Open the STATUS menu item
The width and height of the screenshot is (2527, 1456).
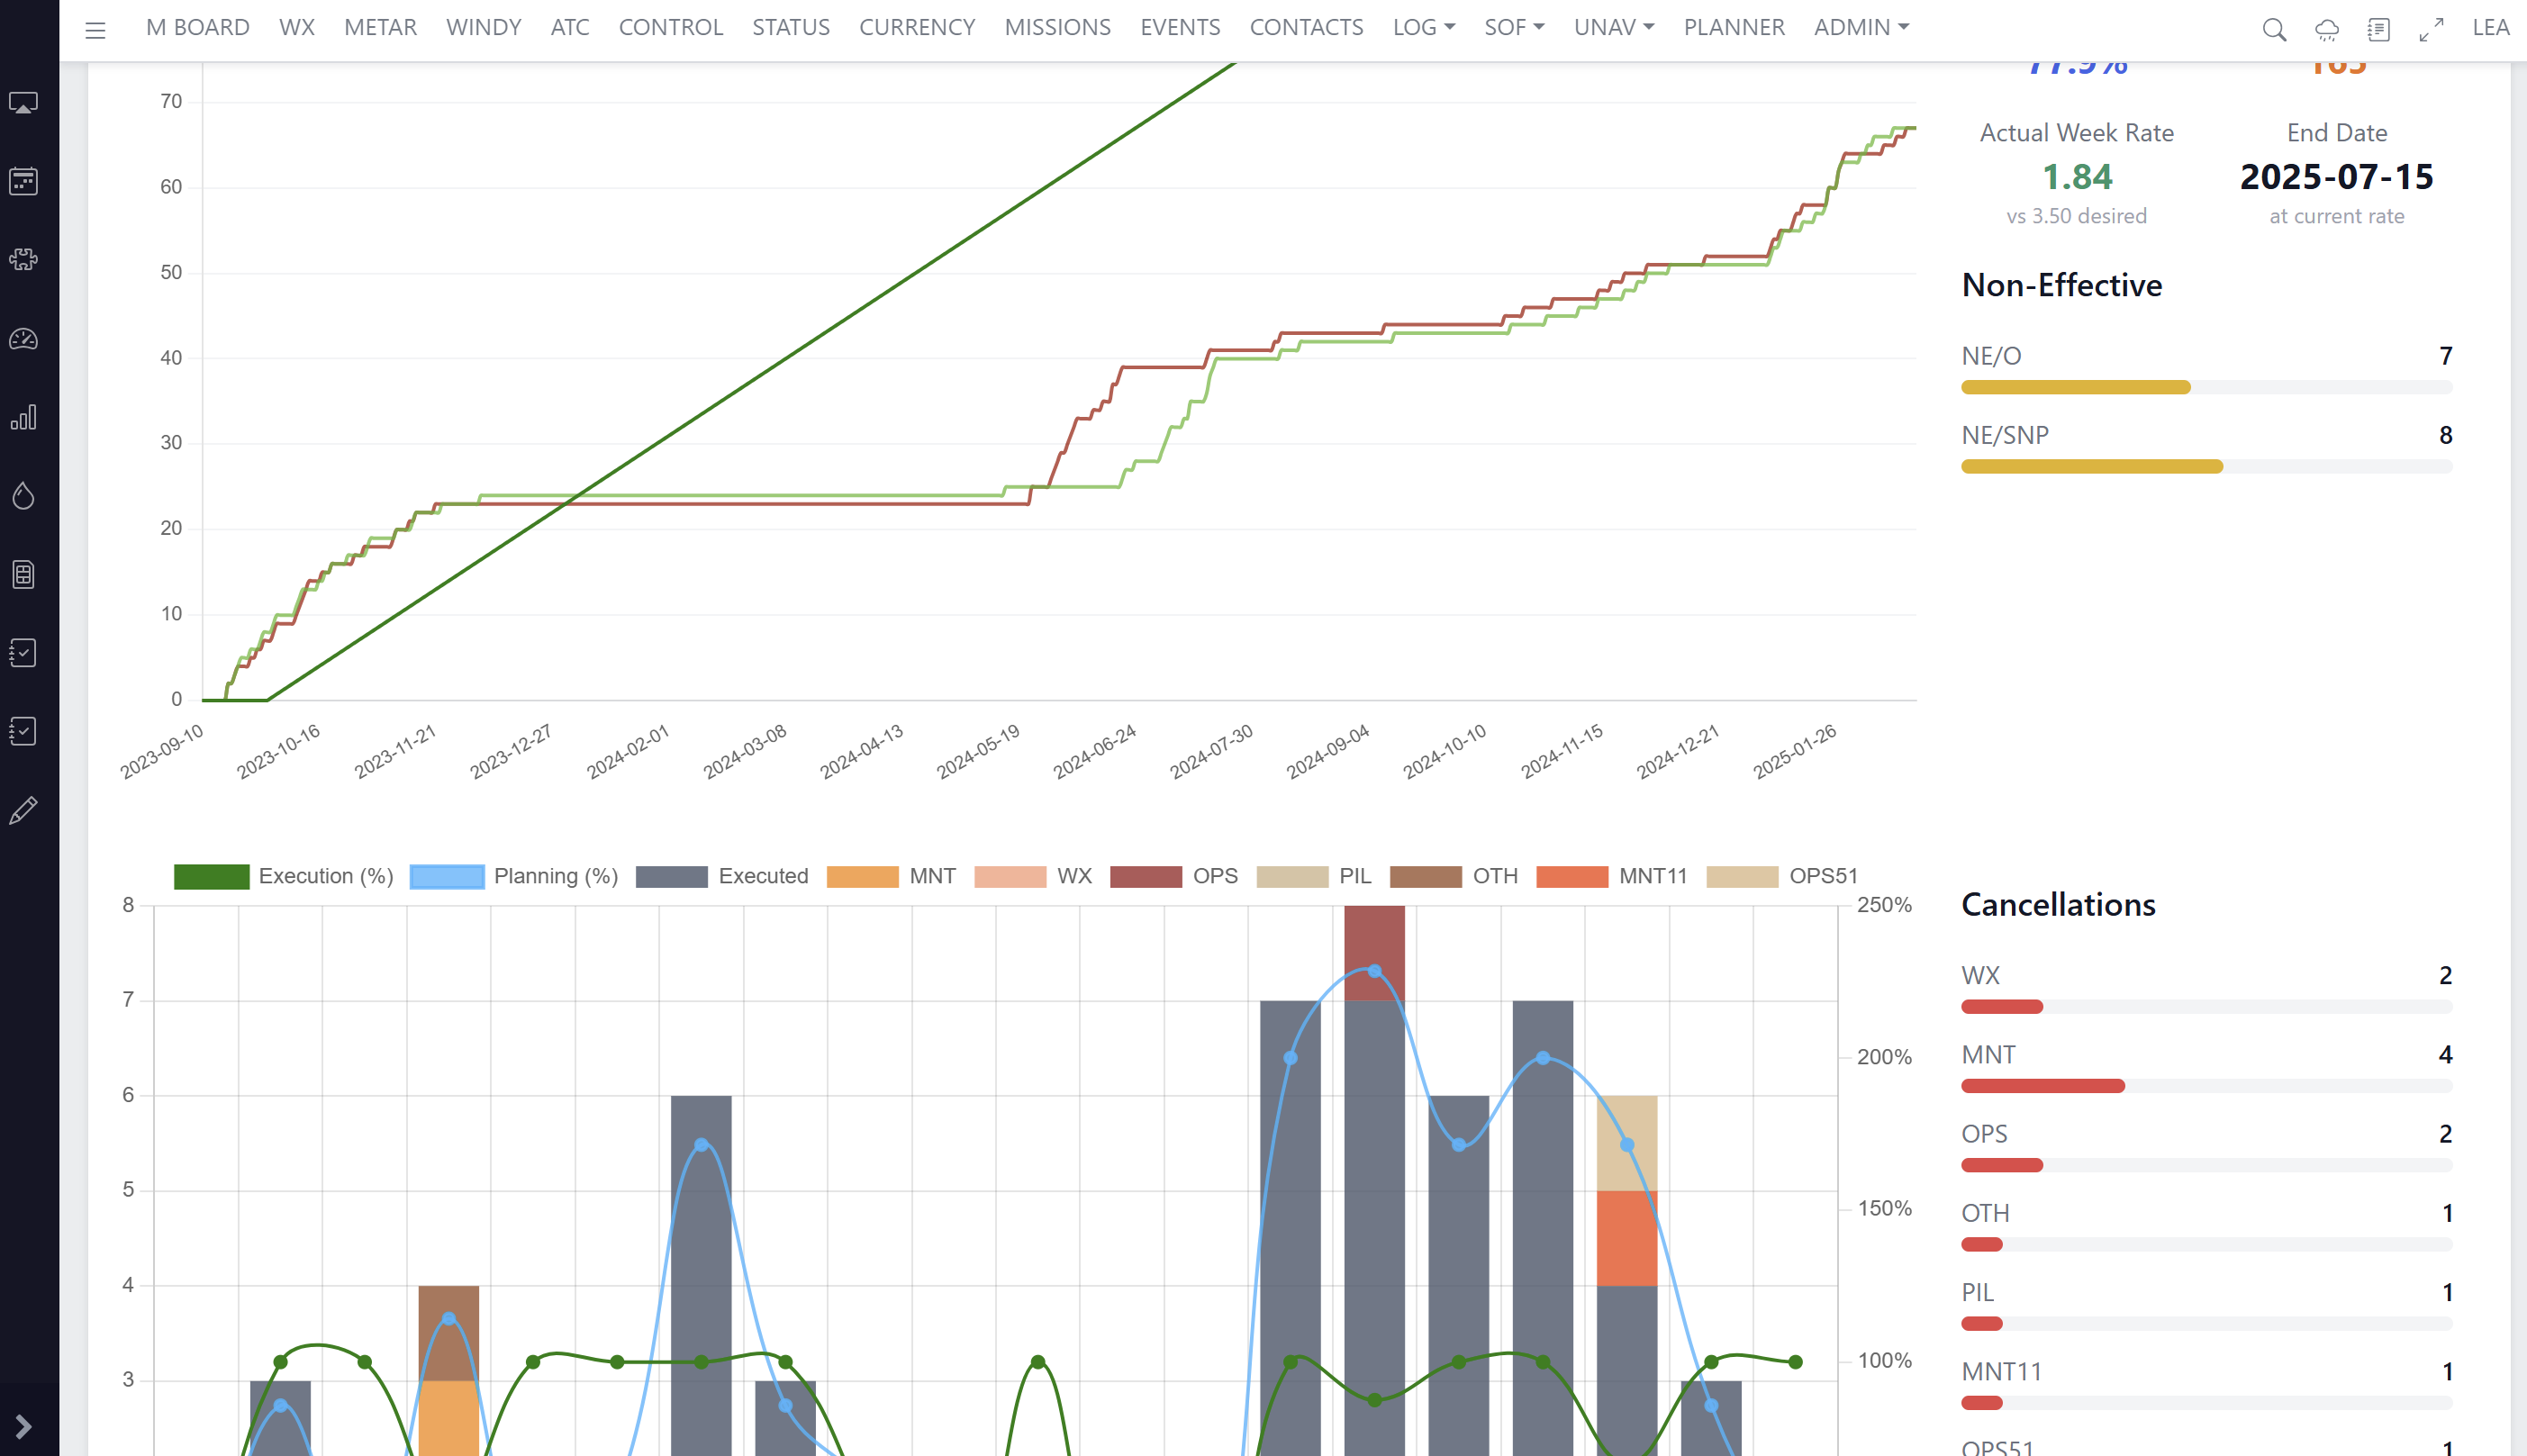point(791,27)
